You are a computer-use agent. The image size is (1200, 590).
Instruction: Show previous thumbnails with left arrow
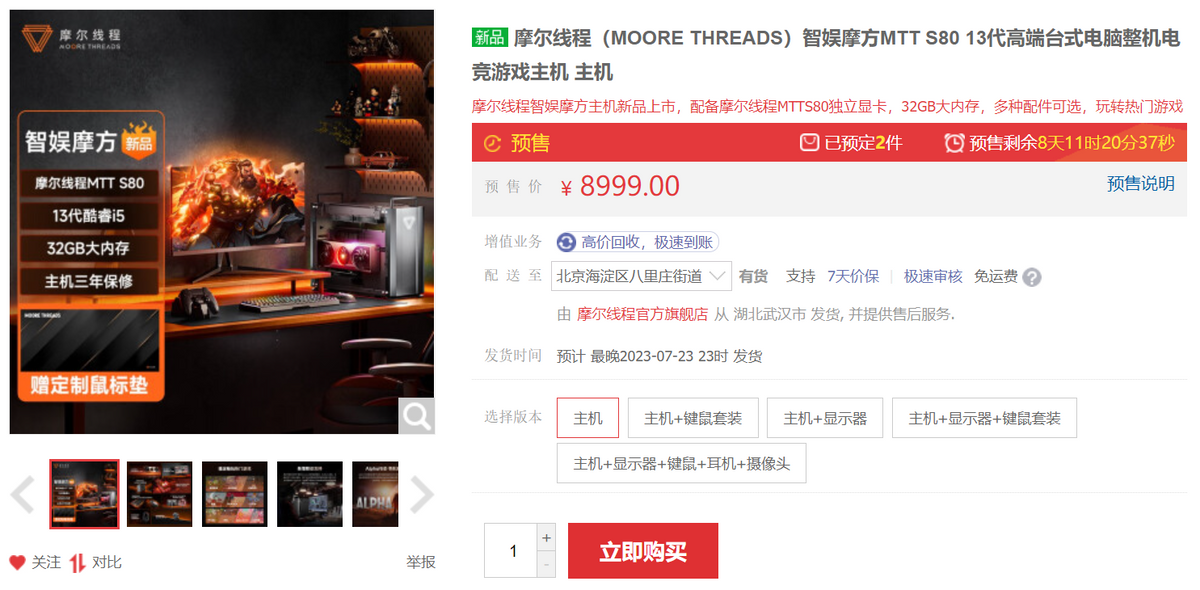(x=23, y=494)
